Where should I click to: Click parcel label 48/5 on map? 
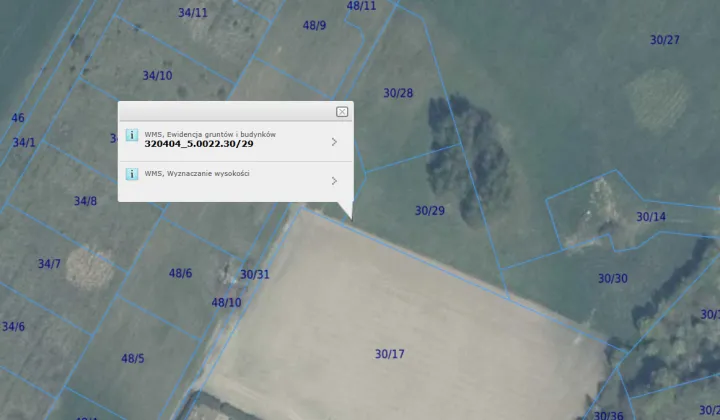[133, 358]
